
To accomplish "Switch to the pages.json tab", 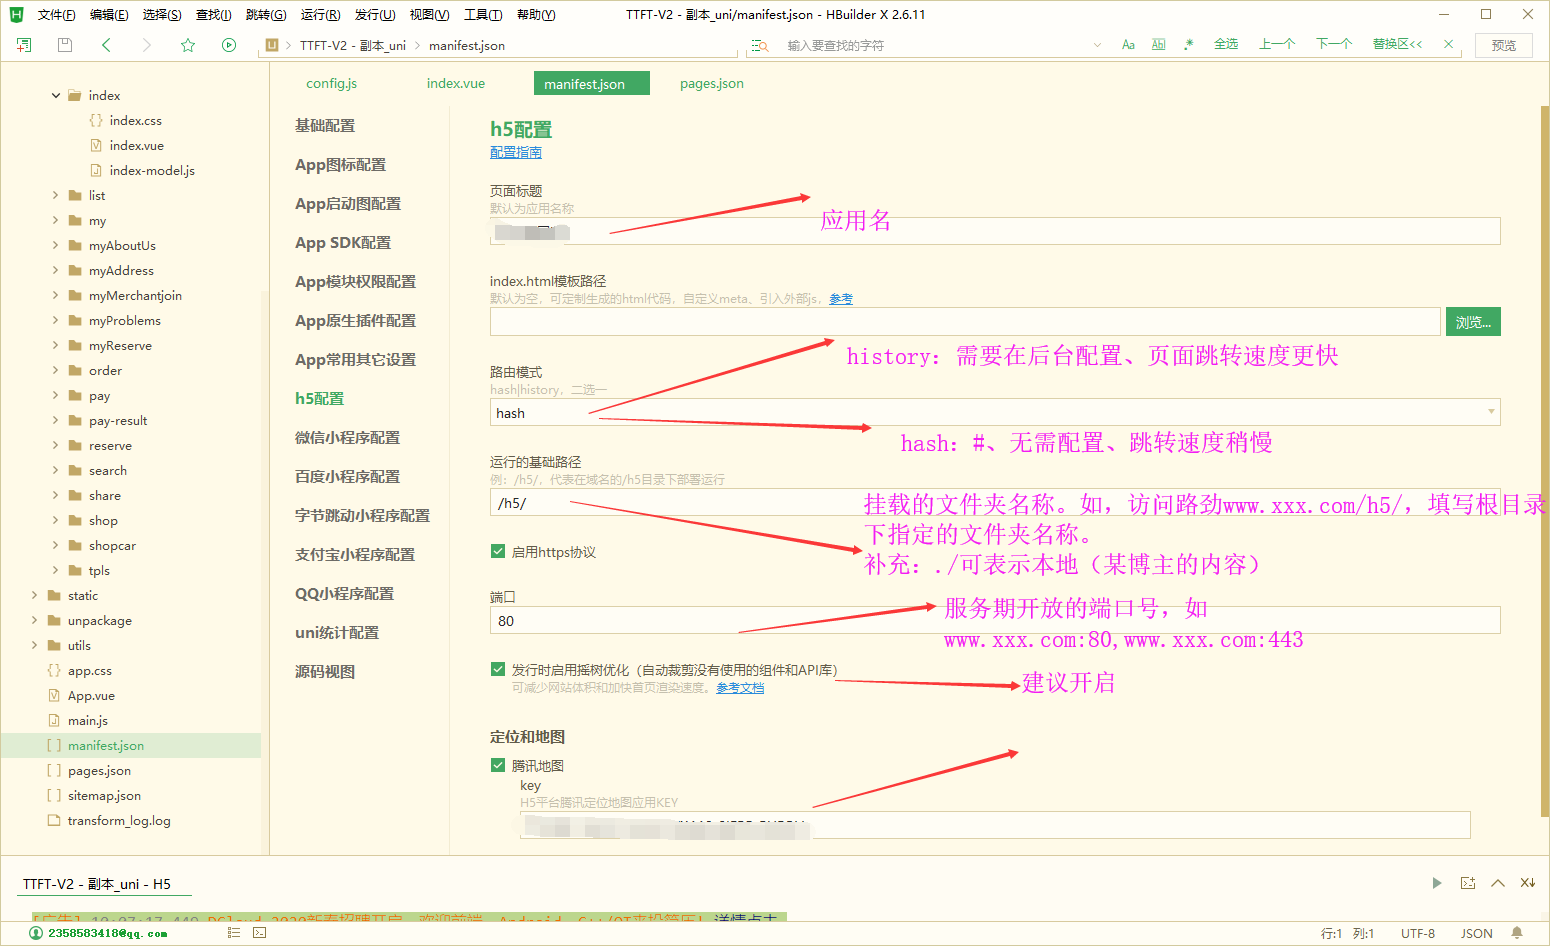I will pyautogui.click(x=712, y=84).
